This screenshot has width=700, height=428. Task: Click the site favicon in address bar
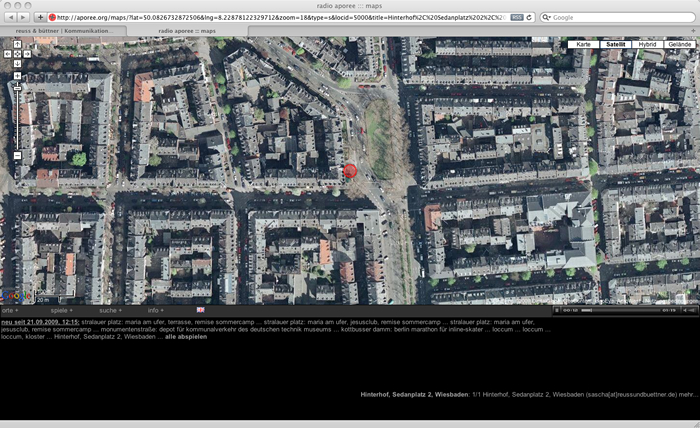[x=52, y=17]
